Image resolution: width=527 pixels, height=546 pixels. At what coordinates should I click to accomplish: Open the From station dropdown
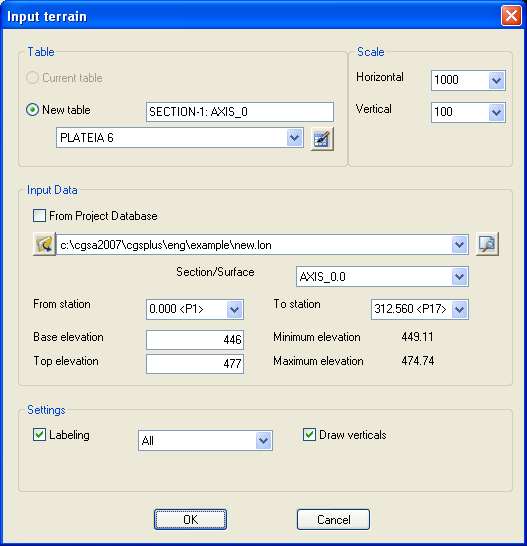tap(234, 309)
